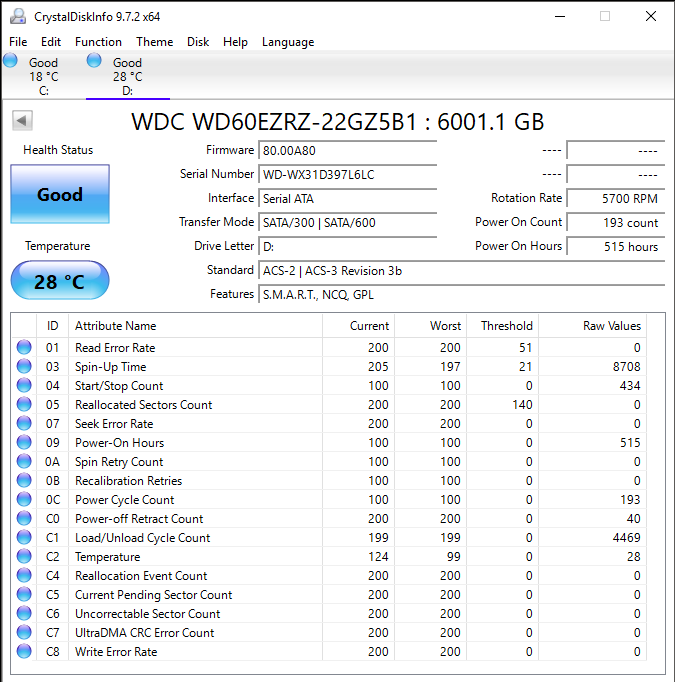Open the Disk menu
This screenshot has height=682, width=675.
198,42
